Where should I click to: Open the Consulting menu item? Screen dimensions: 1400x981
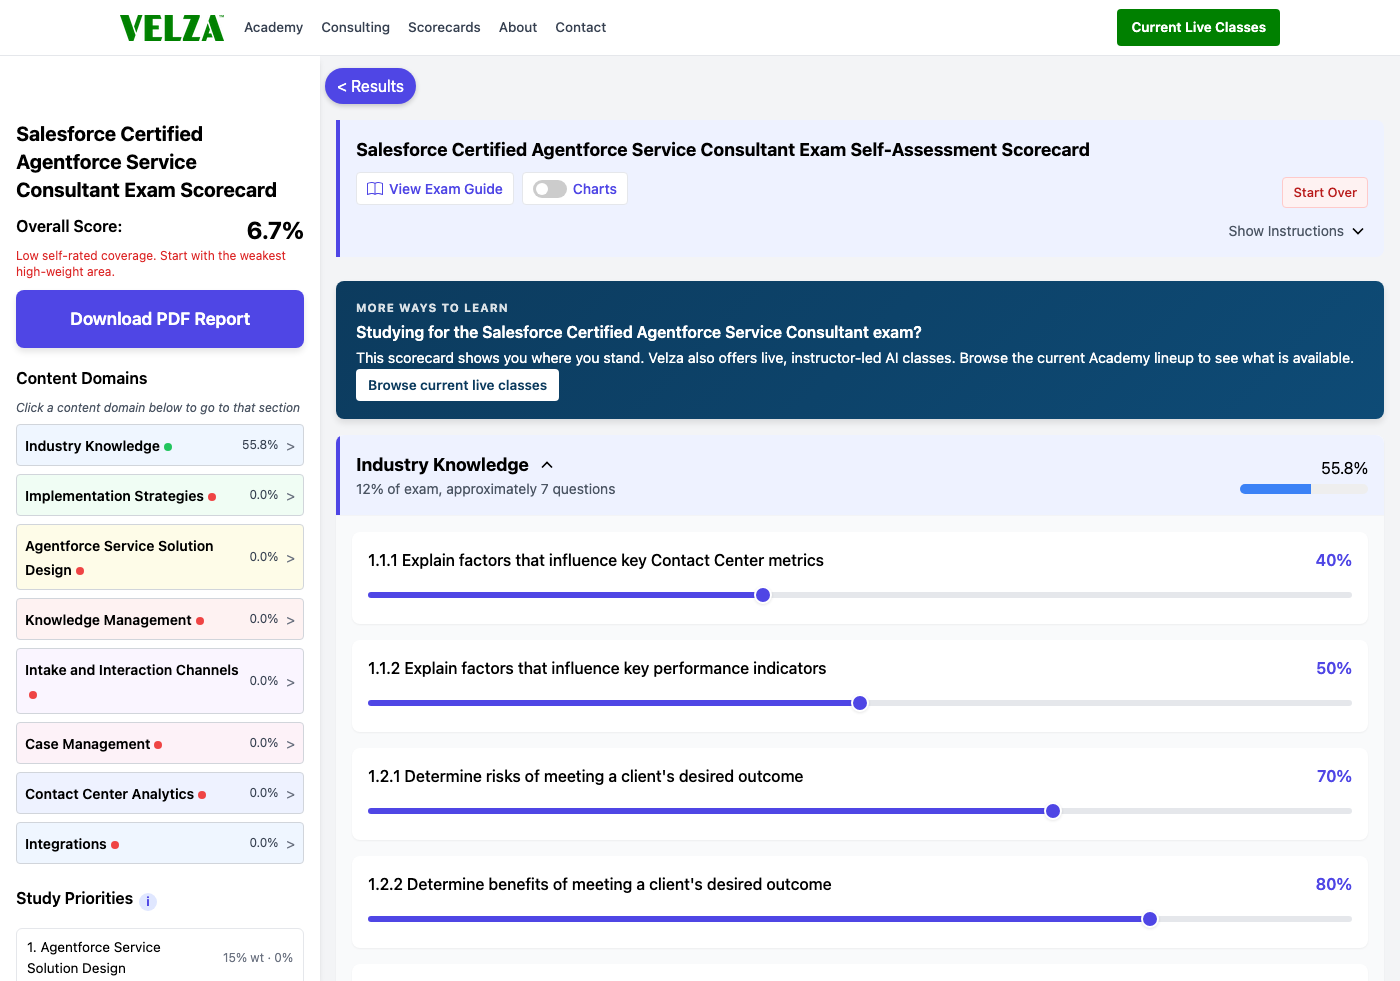pos(355,27)
